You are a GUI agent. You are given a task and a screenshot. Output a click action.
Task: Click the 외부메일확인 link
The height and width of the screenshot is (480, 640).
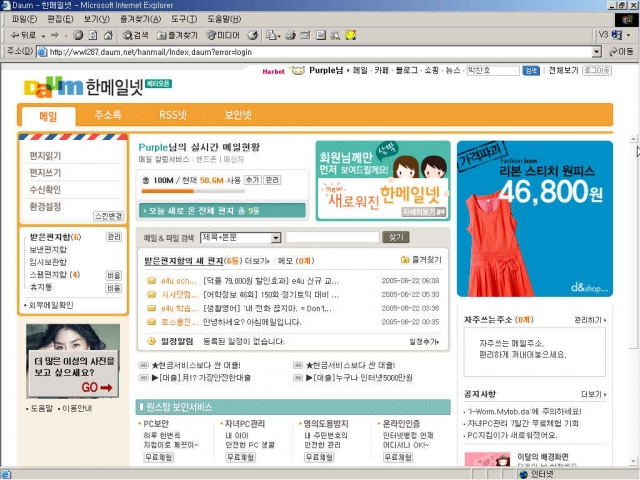pyautogui.click(x=51, y=305)
